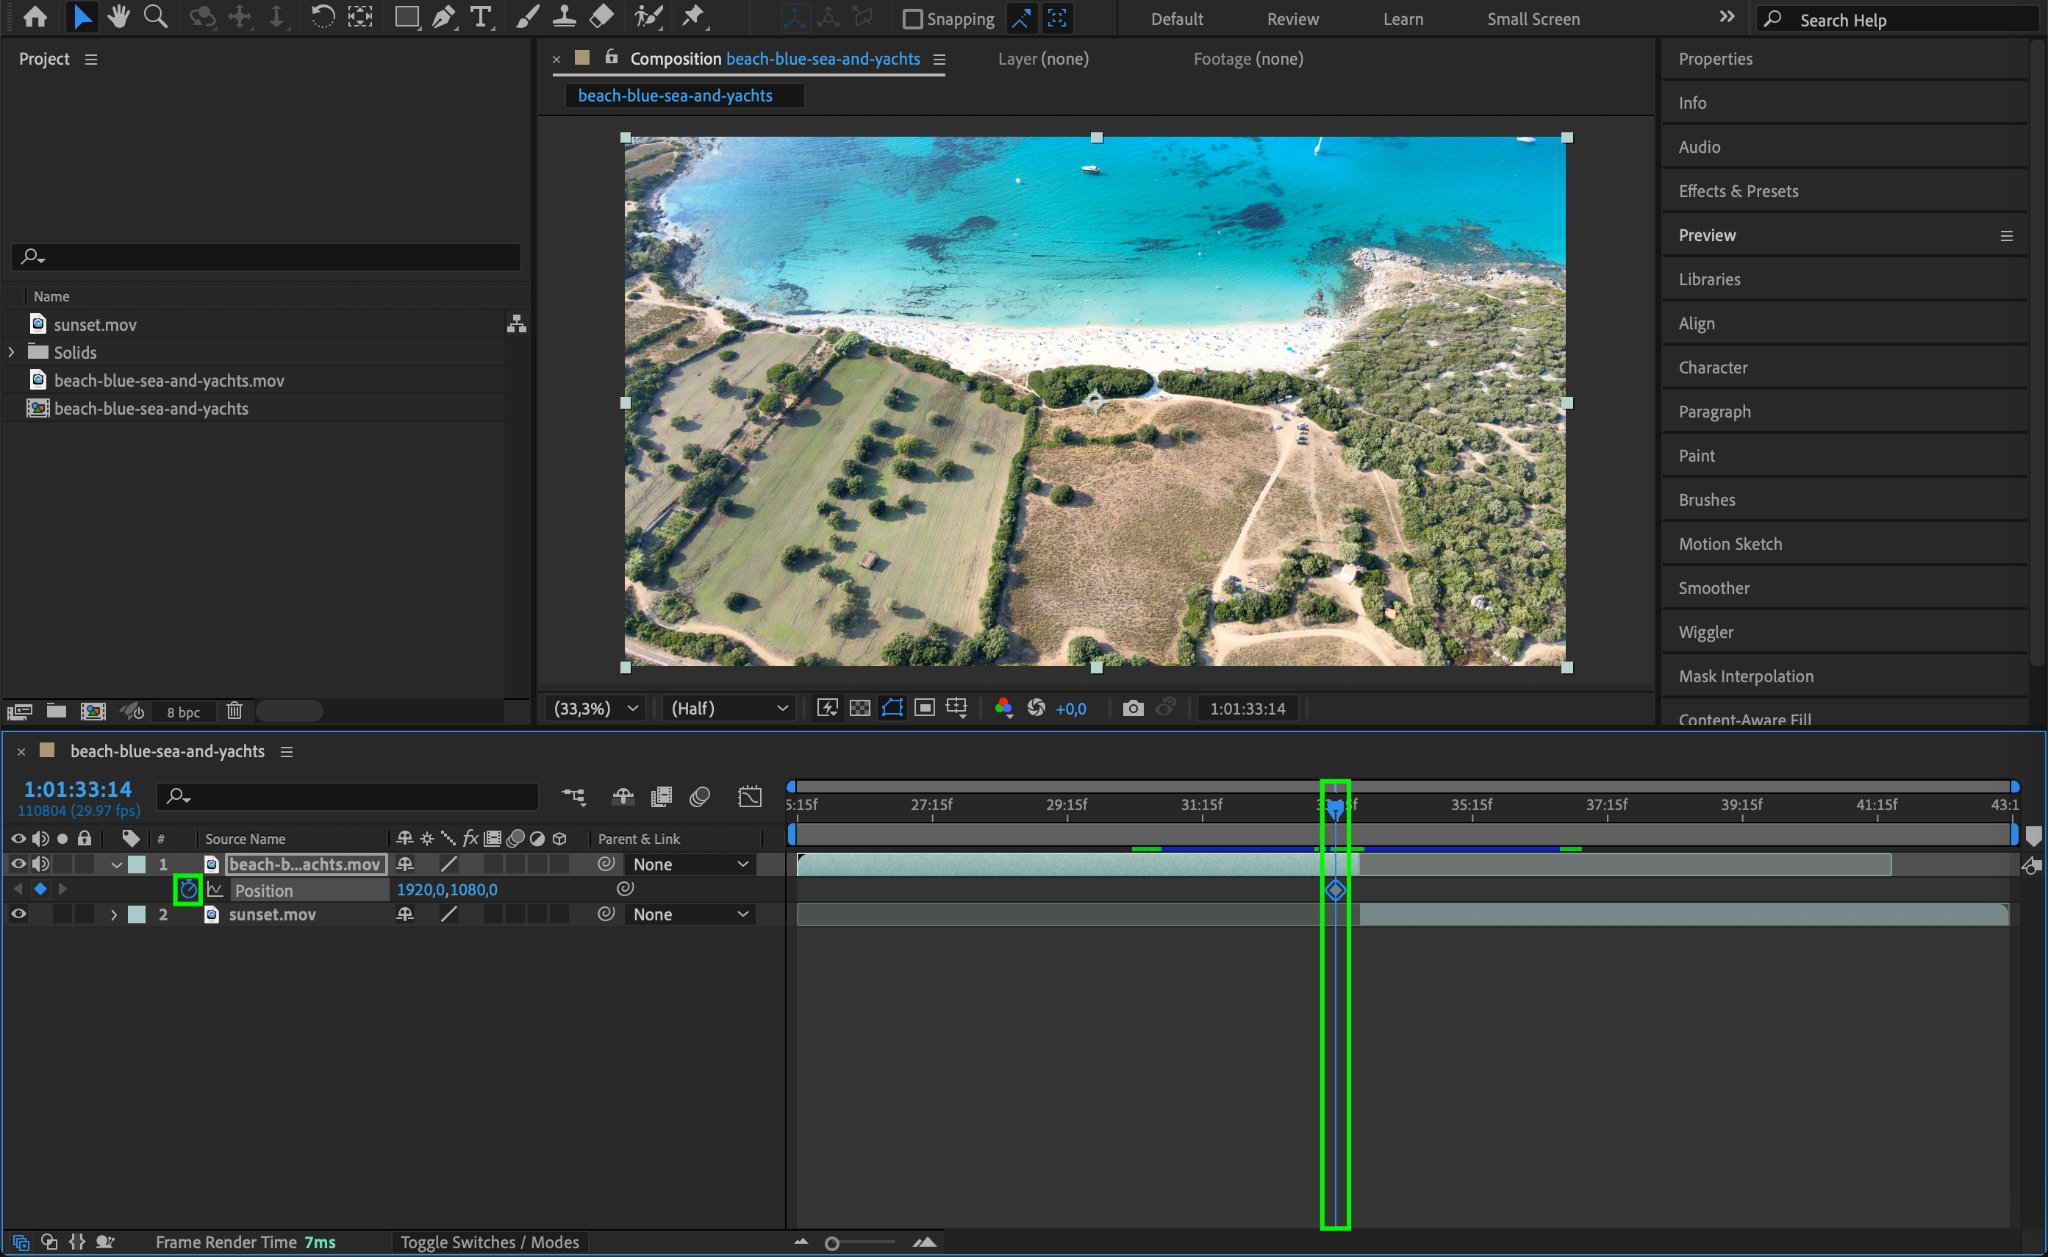Screen dimensions: 2048x1257
Task: Open the graph editor in timeline
Action: tap(749, 796)
